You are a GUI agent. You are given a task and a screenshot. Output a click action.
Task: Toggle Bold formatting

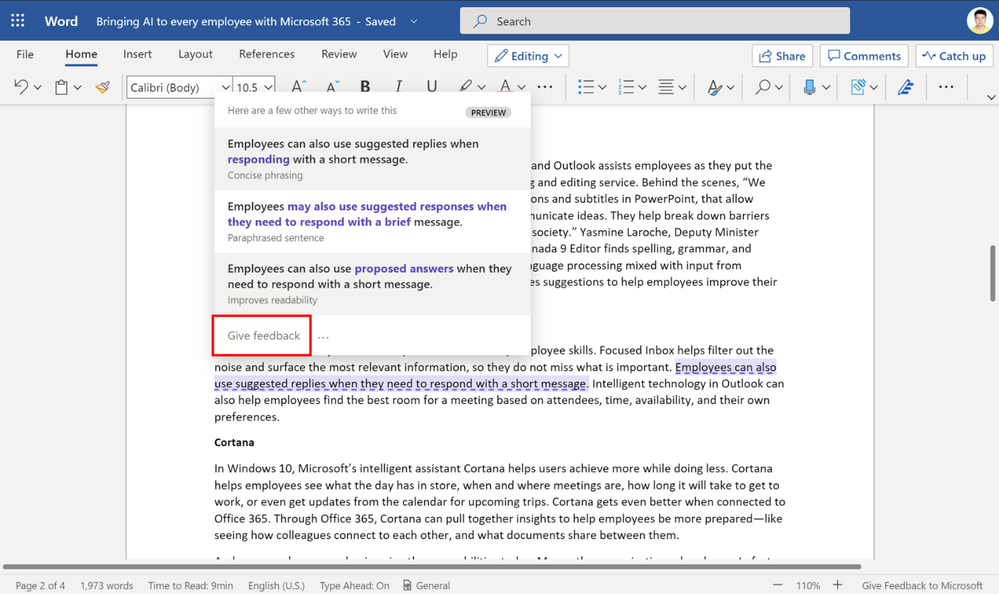(365, 87)
